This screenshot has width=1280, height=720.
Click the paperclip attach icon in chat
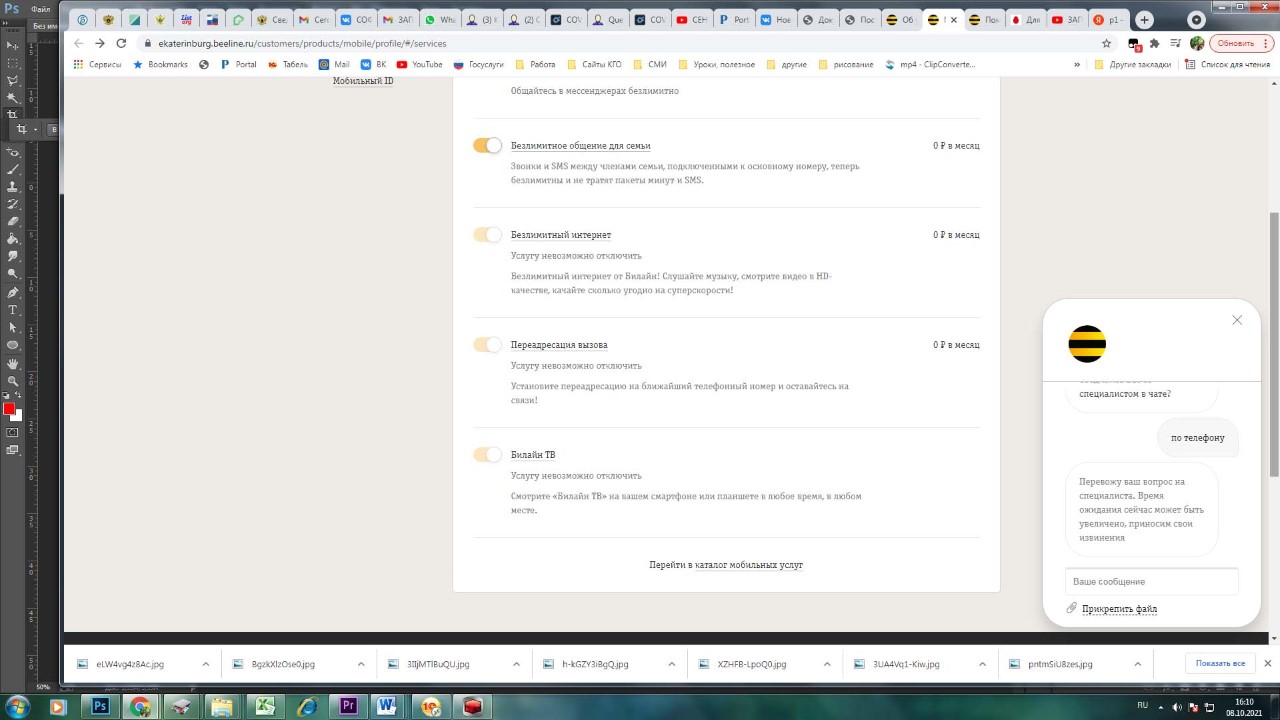pyautogui.click(x=1071, y=608)
